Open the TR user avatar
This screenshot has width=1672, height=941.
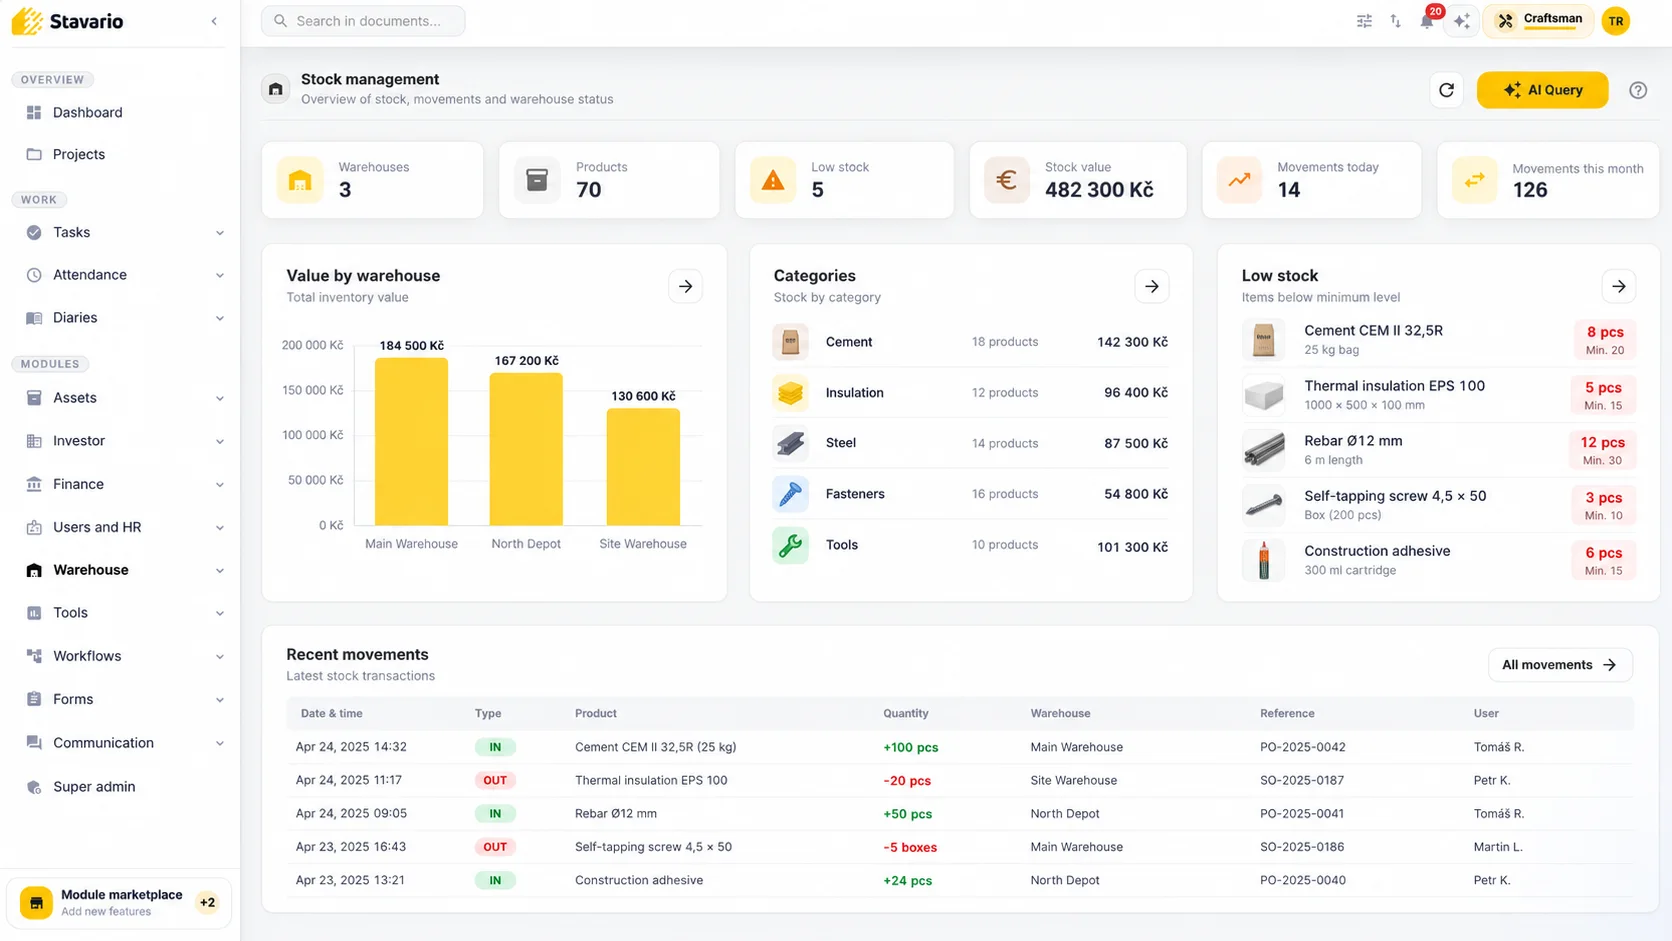[1616, 21]
